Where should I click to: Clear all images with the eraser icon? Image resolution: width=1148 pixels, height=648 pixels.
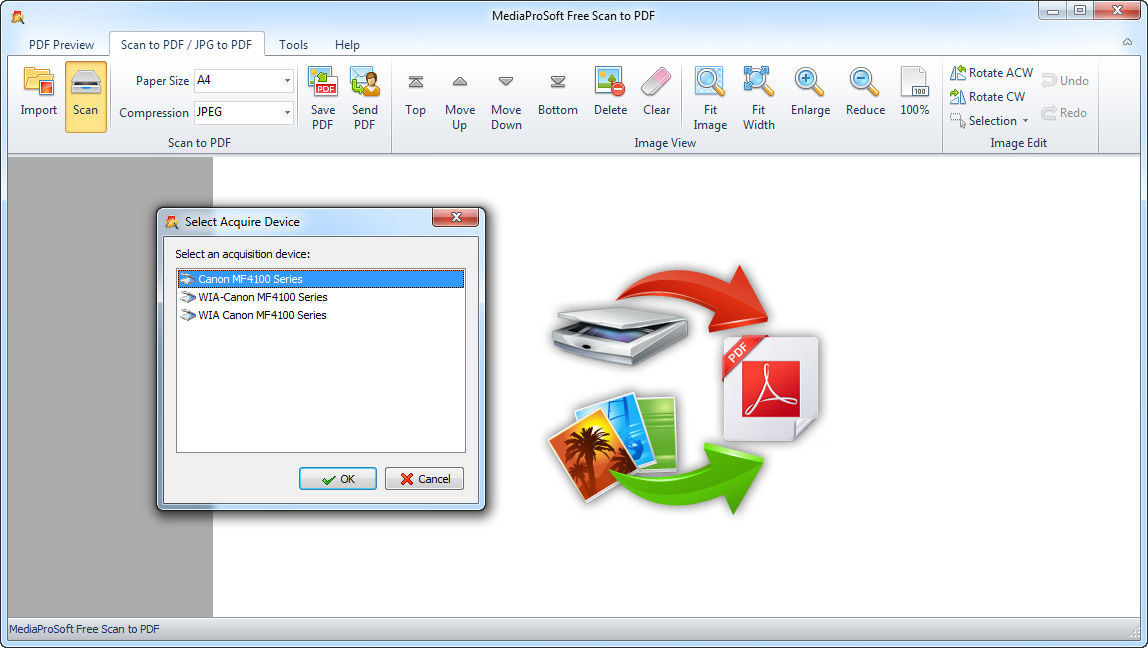coord(656,81)
